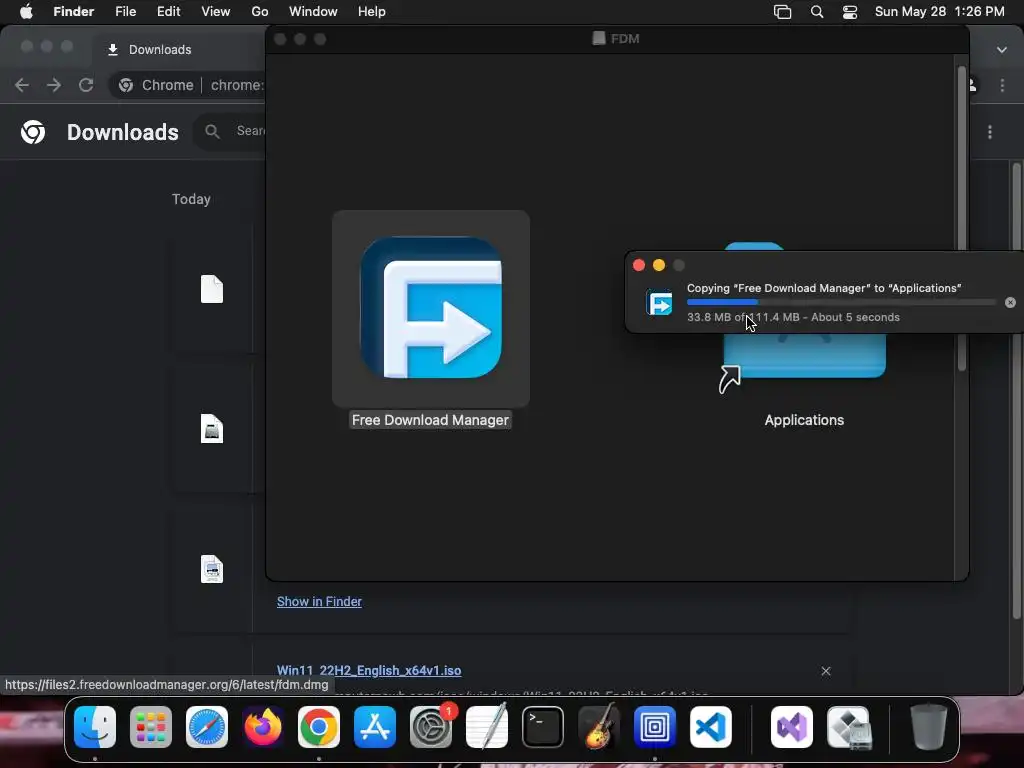The width and height of the screenshot is (1024, 768).
Task: Open the Edit menu
Action: point(168,12)
